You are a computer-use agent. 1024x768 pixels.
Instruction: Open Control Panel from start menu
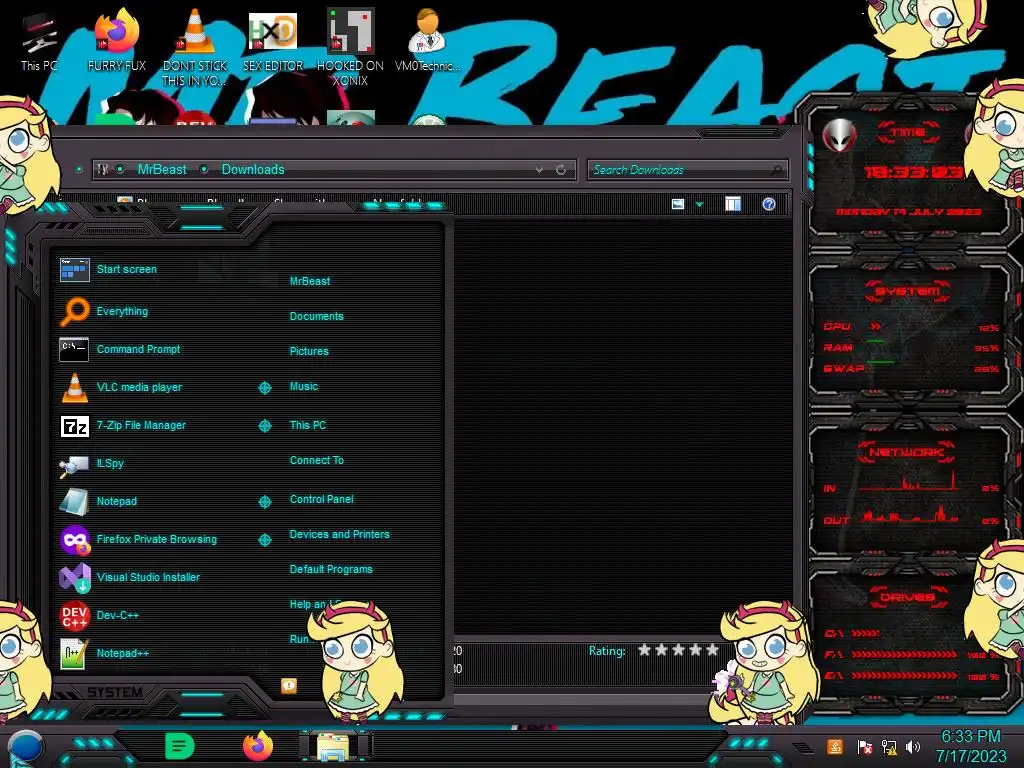coord(321,499)
